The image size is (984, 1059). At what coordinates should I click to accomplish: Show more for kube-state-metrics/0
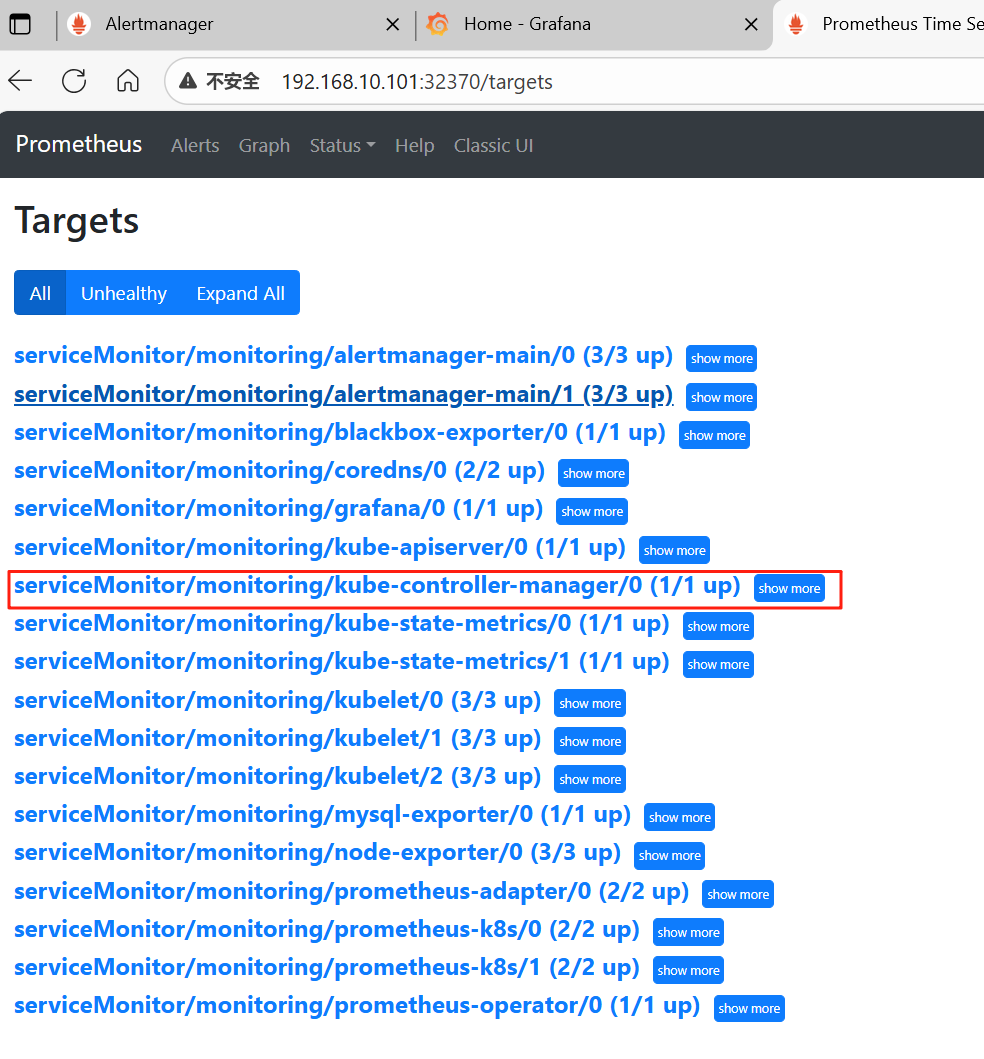(718, 626)
